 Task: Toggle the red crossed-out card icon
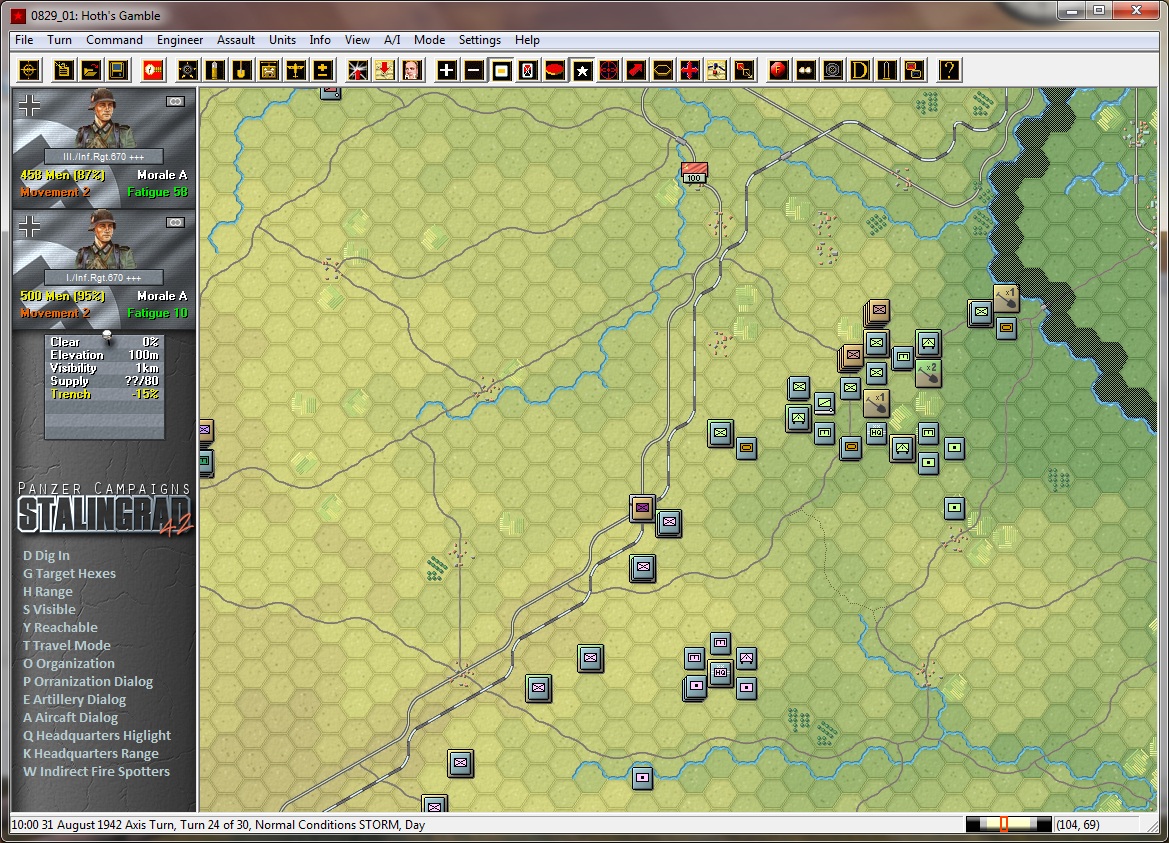[528, 70]
